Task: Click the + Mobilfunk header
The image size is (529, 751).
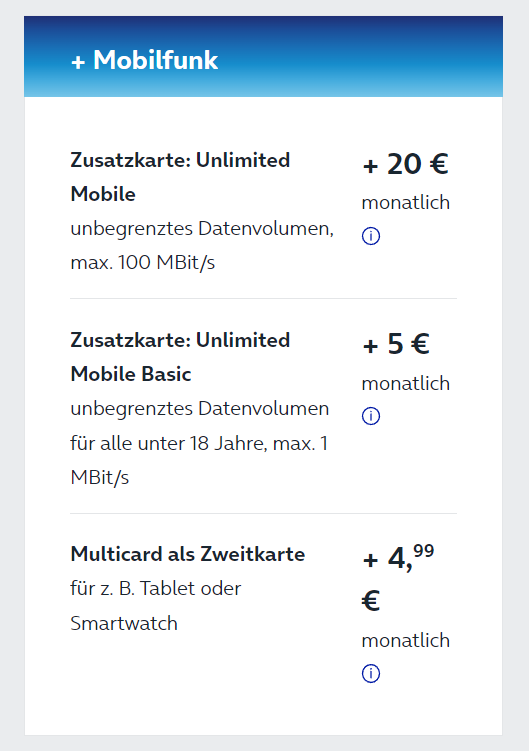Action: coord(264,57)
